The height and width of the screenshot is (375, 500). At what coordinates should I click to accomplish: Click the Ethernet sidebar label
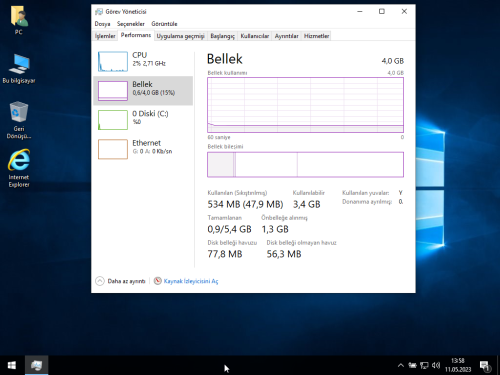(x=146, y=143)
